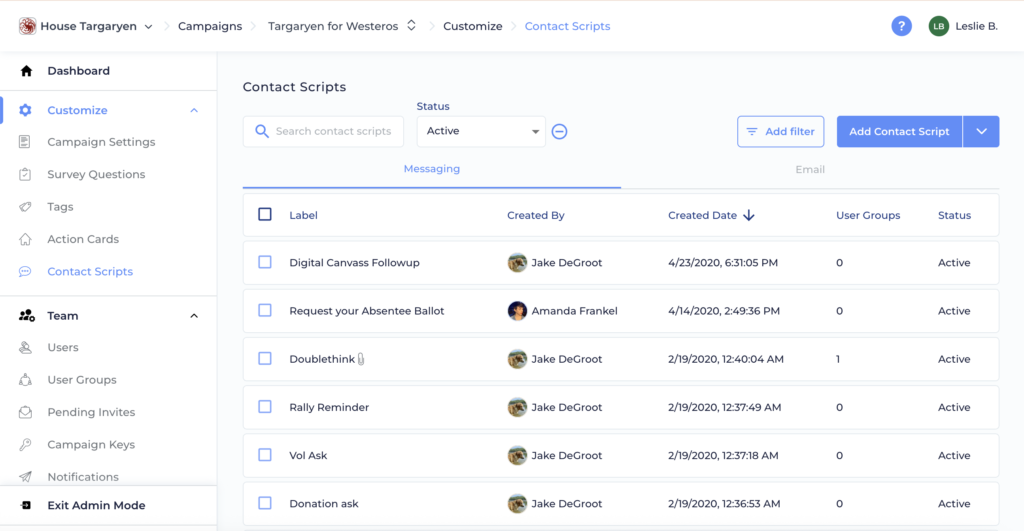Image resolution: width=1024 pixels, height=531 pixels.
Task: Click the Created By column header
Action: 536,215
